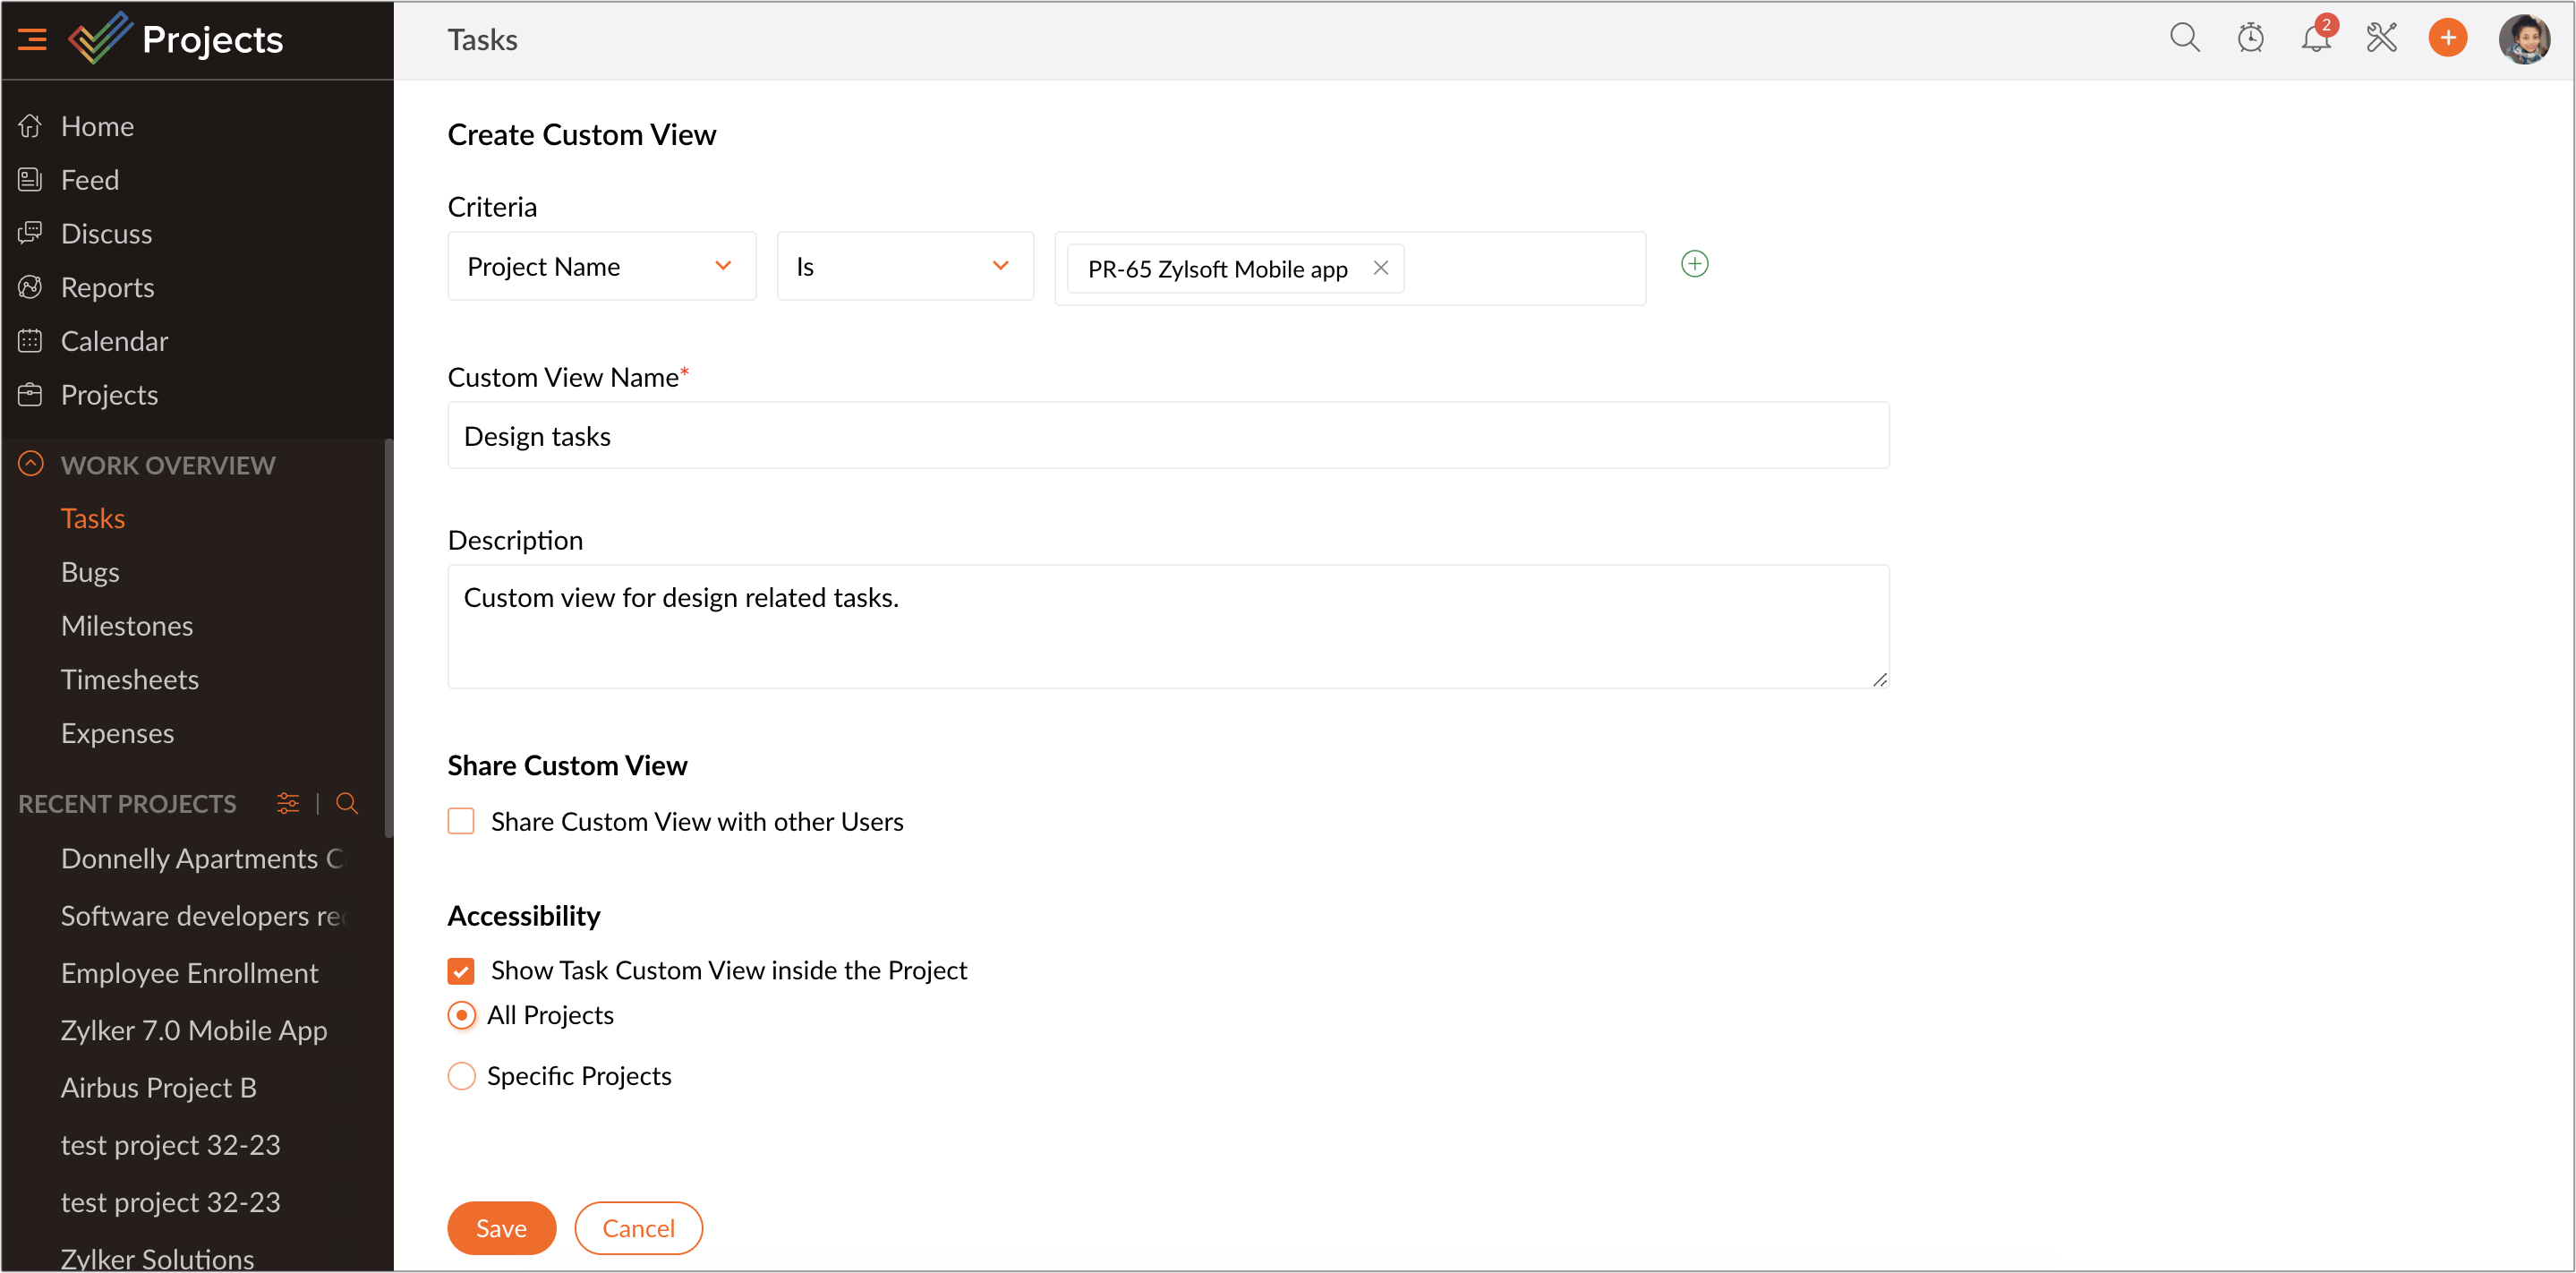Open Projects in sidebar
Viewport: 2576px width, 1273px height.
point(109,395)
